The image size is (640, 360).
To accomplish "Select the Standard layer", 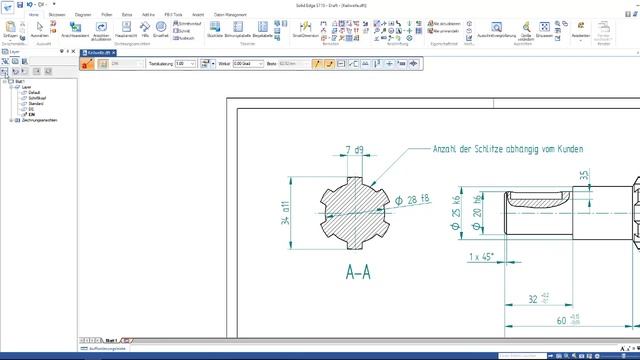I will coord(36,104).
